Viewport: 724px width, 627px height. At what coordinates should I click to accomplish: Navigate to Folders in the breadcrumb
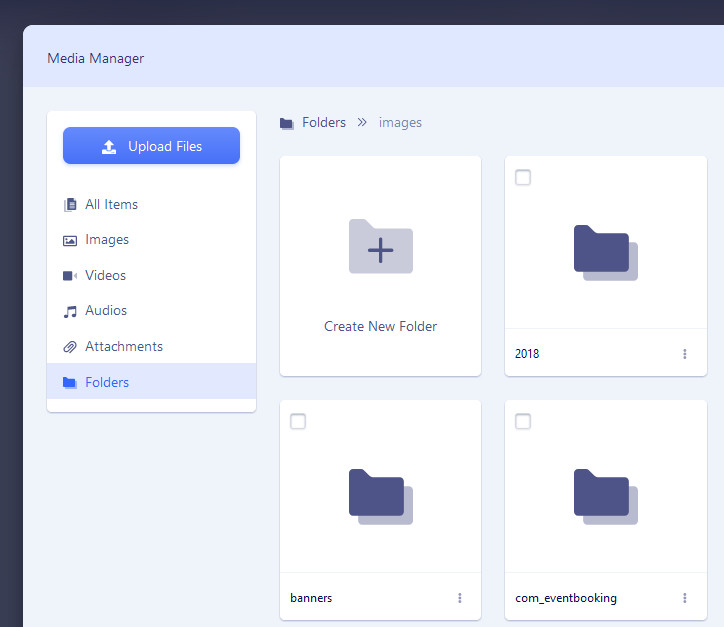[324, 123]
